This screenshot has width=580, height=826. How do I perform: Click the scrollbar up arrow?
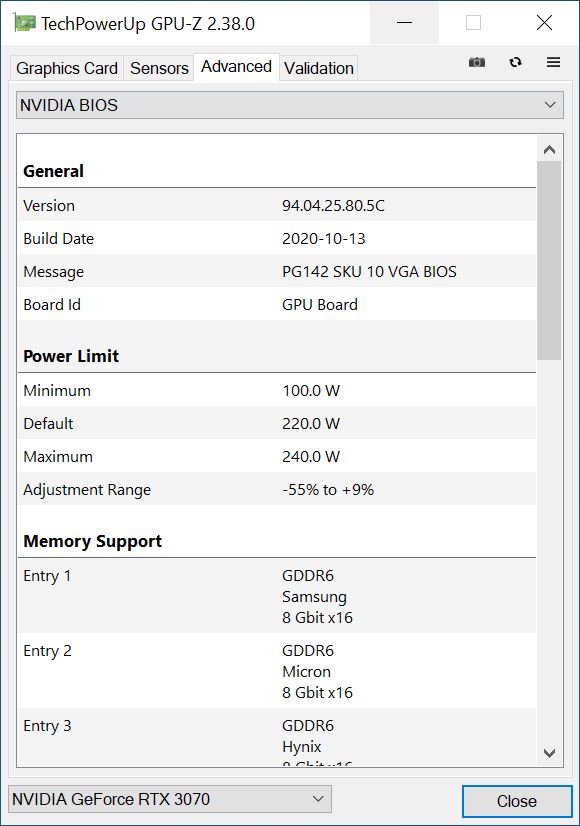pyautogui.click(x=549, y=150)
